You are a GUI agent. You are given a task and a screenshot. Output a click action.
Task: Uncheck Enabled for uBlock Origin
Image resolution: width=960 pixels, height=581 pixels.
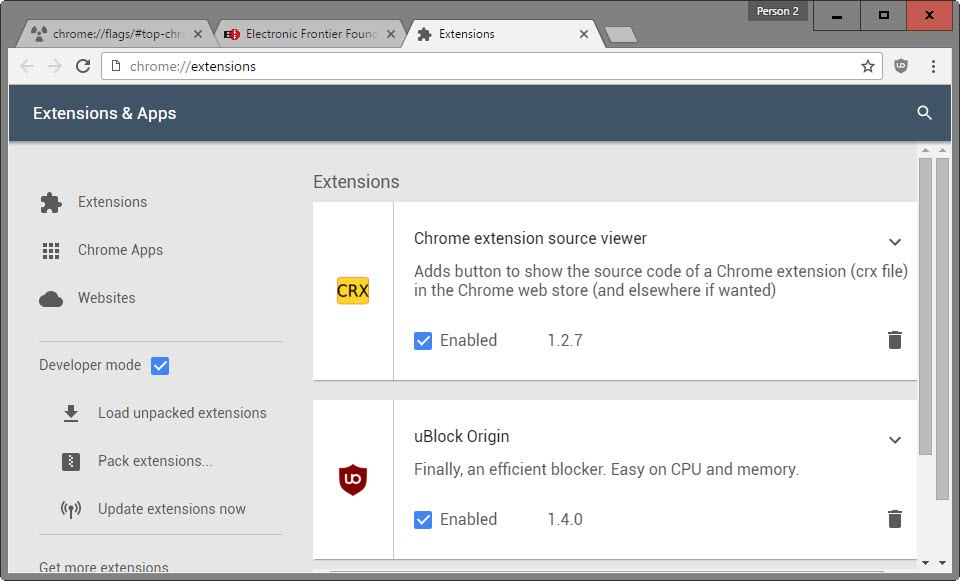click(x=422, y=519)
